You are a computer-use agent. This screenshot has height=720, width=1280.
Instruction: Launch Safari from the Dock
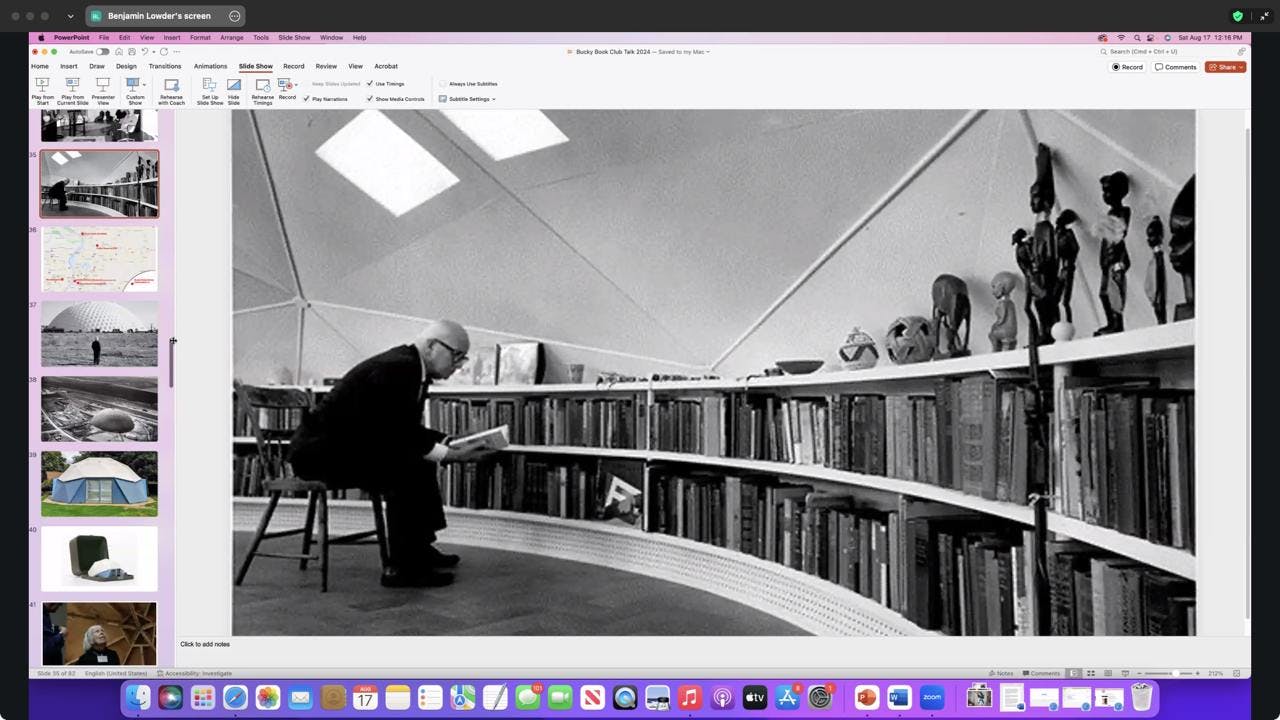click(x=235, y=697)
